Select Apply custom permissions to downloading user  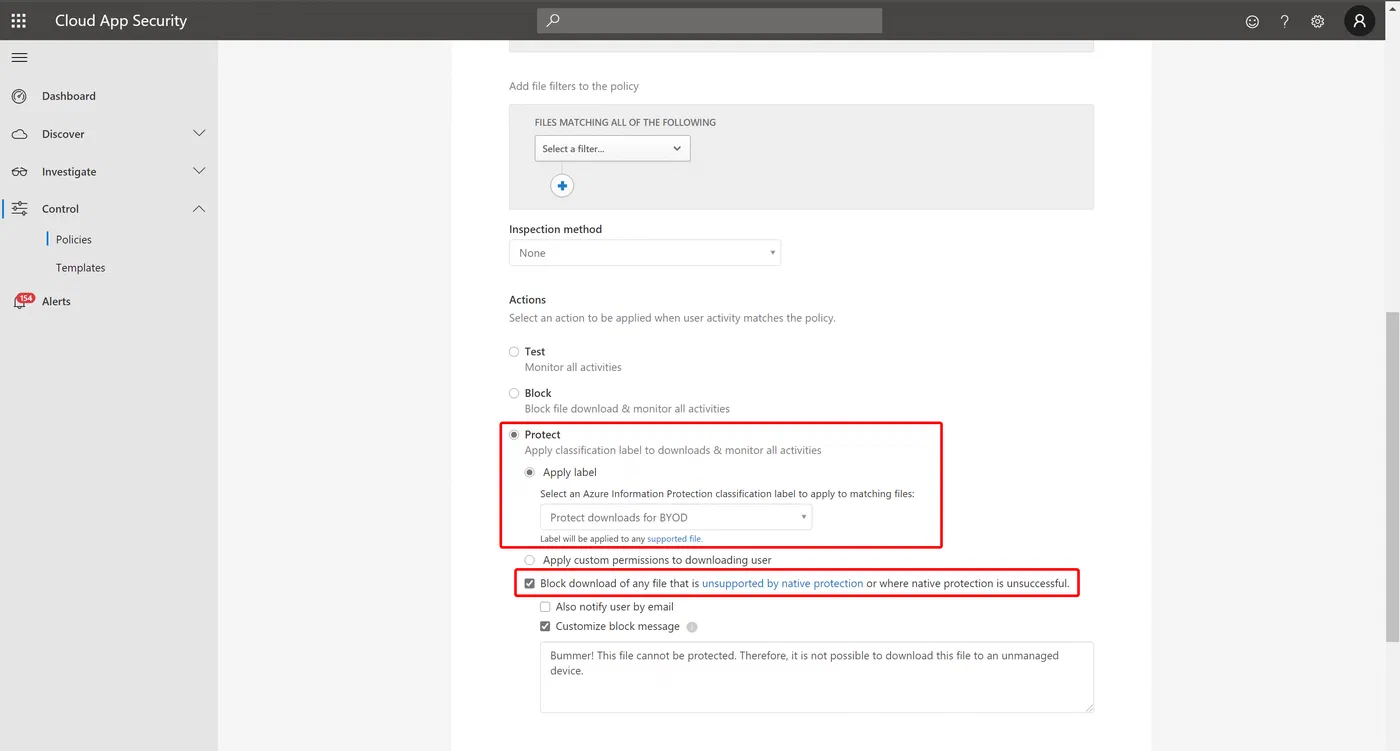tap(530, 560)
